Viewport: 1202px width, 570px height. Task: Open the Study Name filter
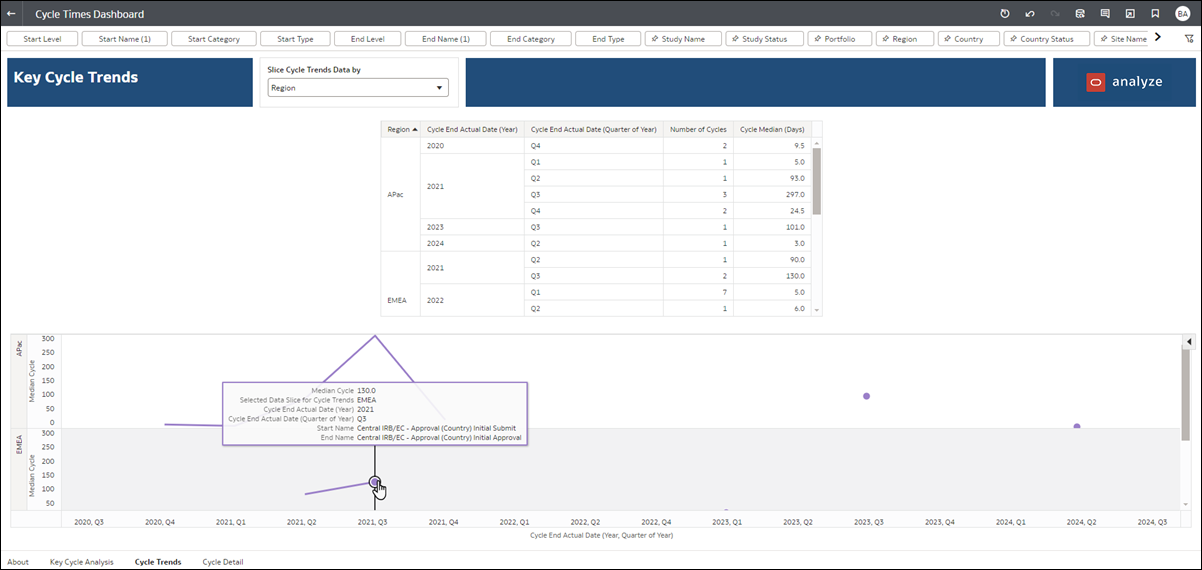pyautogui.click(x=683, y=39)
